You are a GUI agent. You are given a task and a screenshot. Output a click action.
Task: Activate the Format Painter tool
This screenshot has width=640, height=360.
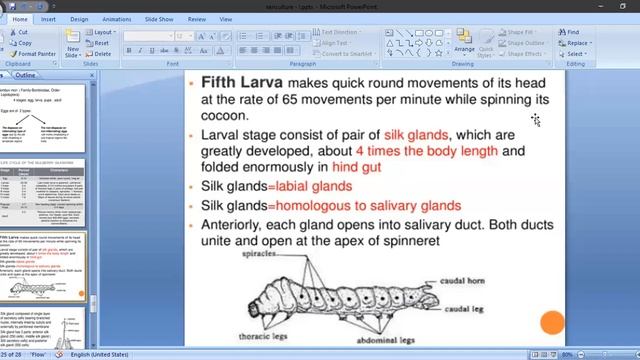(x=33, y=54)
